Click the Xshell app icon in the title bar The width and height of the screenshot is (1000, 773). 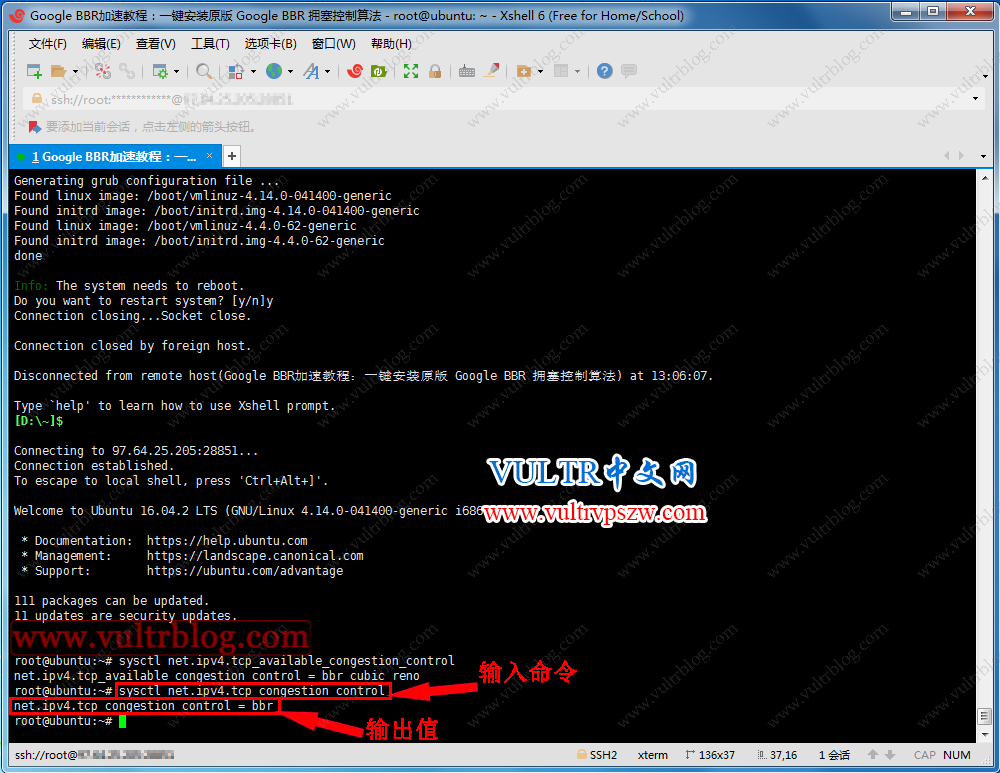coord(17,15)
